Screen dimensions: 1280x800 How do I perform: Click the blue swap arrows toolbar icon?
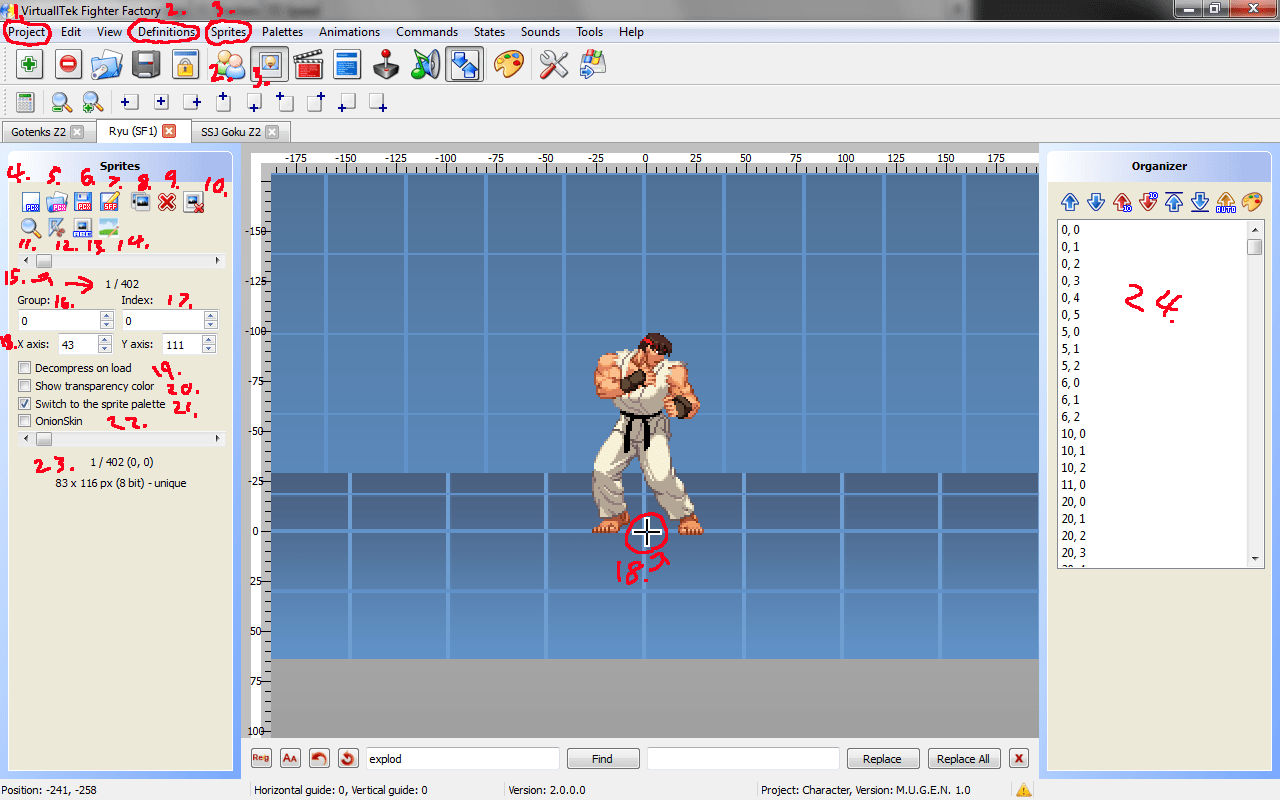click(465, 65)
